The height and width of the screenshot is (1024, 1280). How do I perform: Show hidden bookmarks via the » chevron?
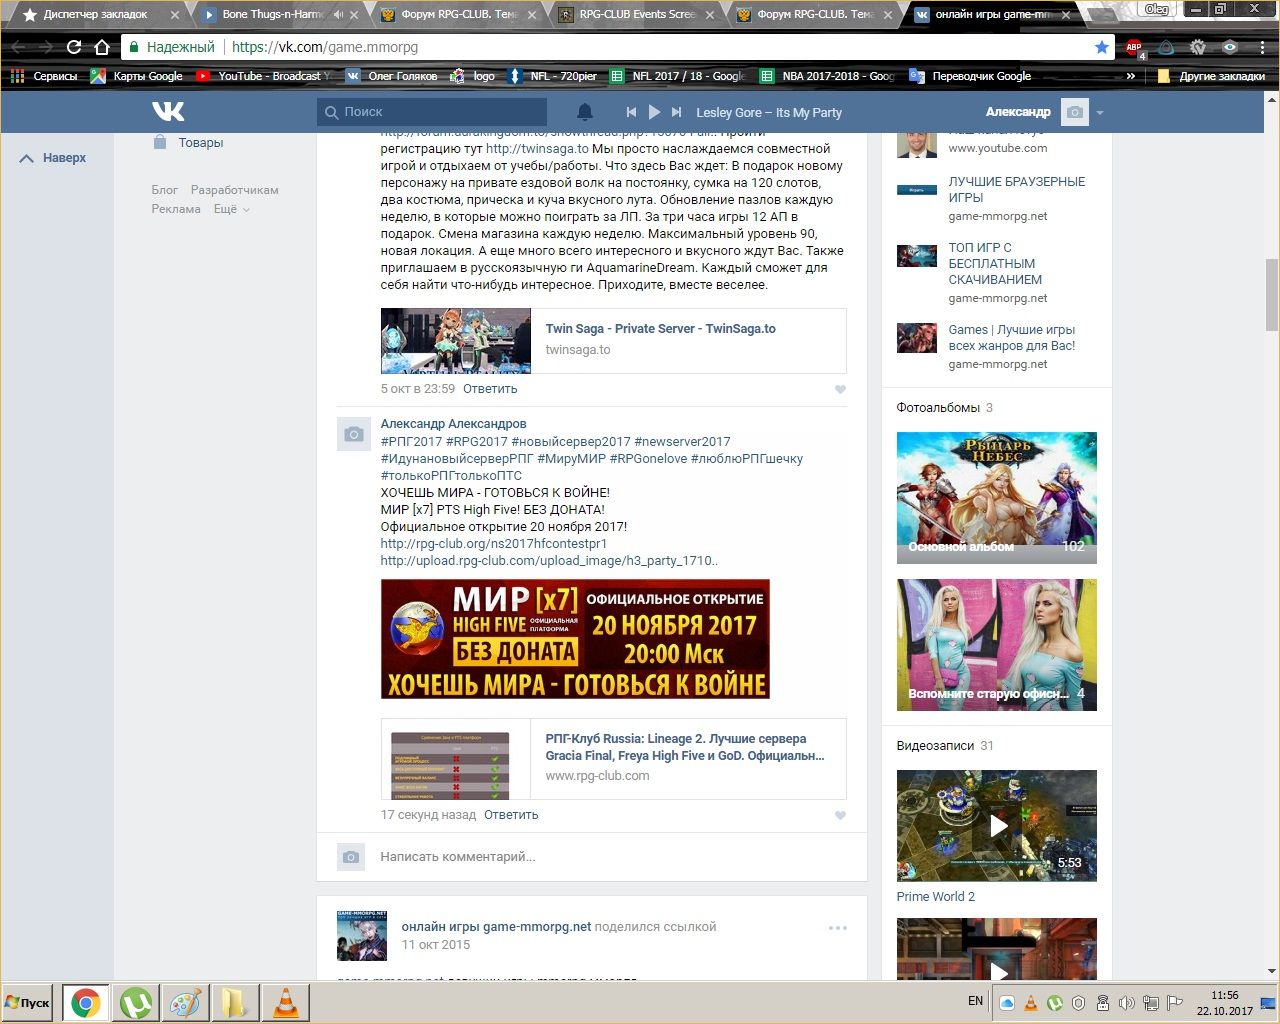1131,76
